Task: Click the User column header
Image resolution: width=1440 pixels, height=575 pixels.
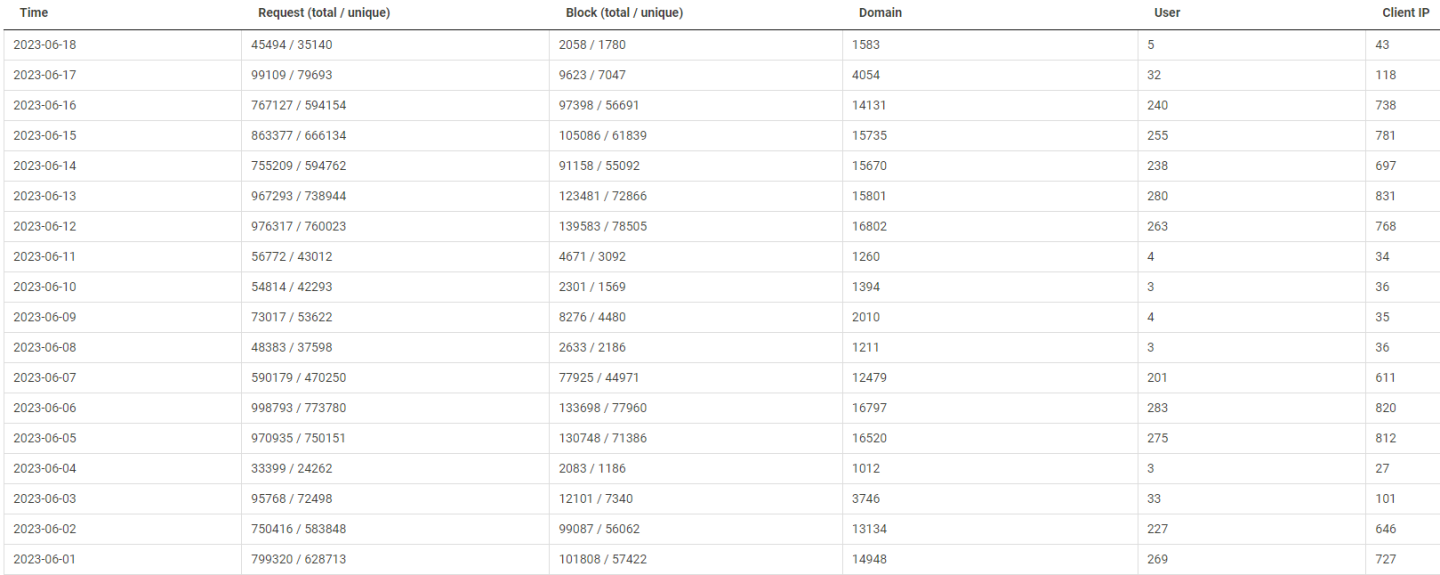Action: coord(1167,13)
